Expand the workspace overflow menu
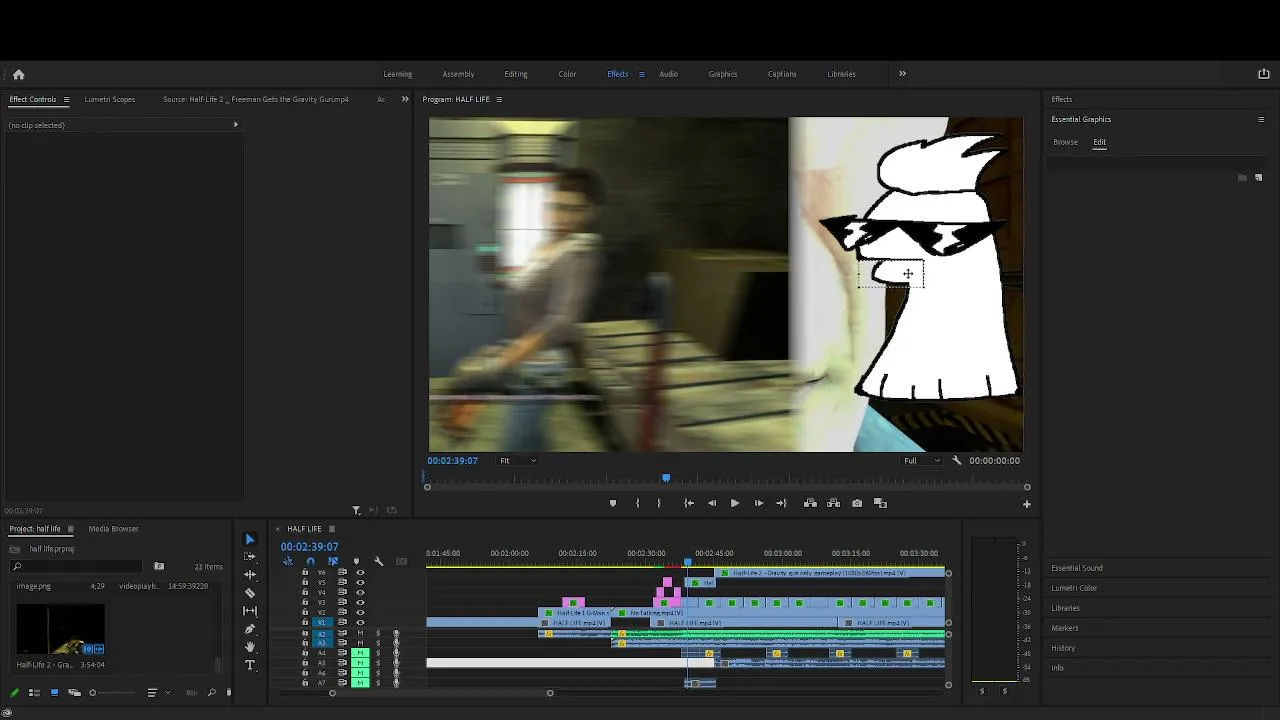This screenshot has width=1280, height=720. click(x=902, y=73)
